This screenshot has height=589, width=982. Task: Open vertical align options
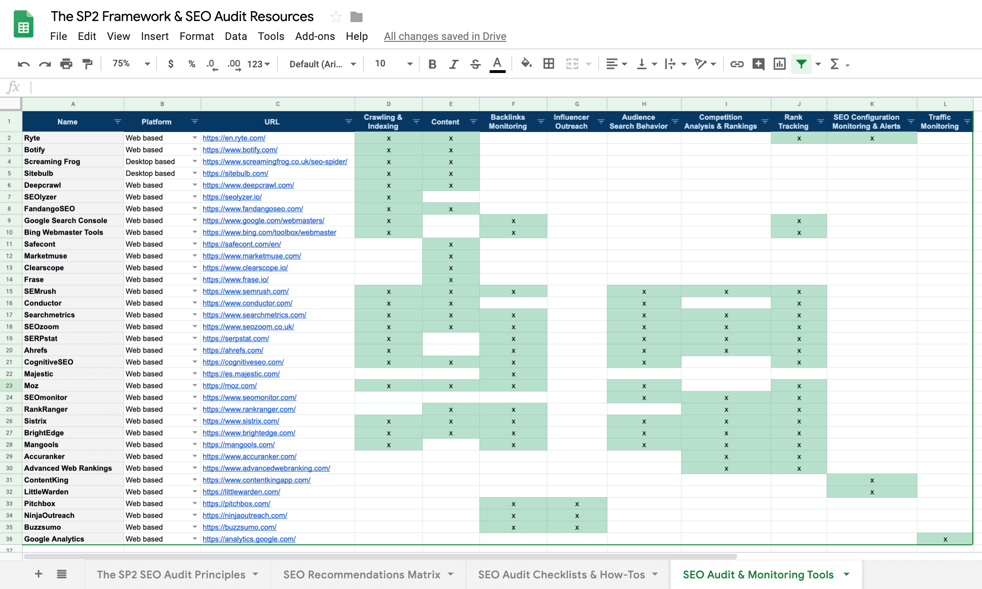point(646,64)
